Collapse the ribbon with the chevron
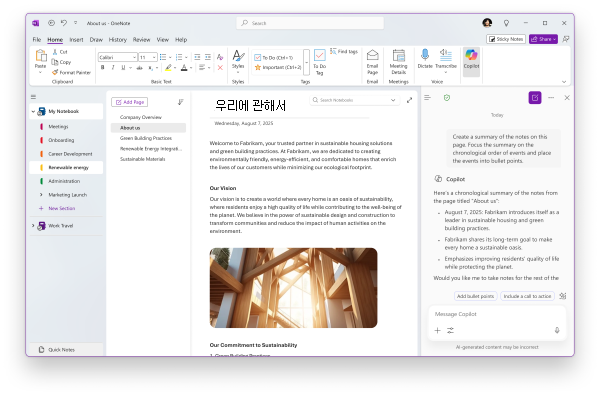 (x=564, y=82)
